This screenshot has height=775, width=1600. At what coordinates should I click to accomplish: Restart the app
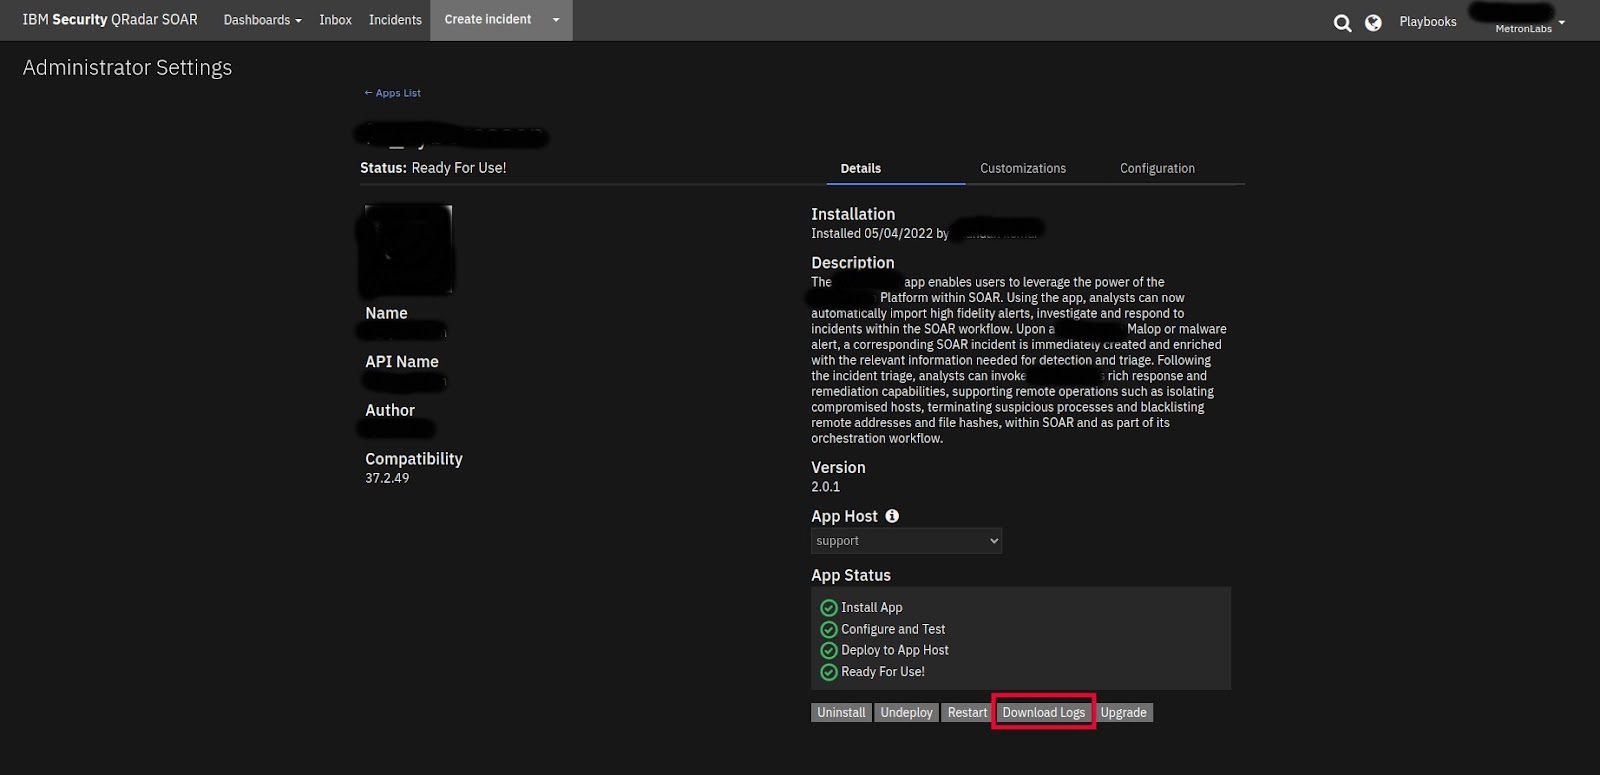pos(967,713)
